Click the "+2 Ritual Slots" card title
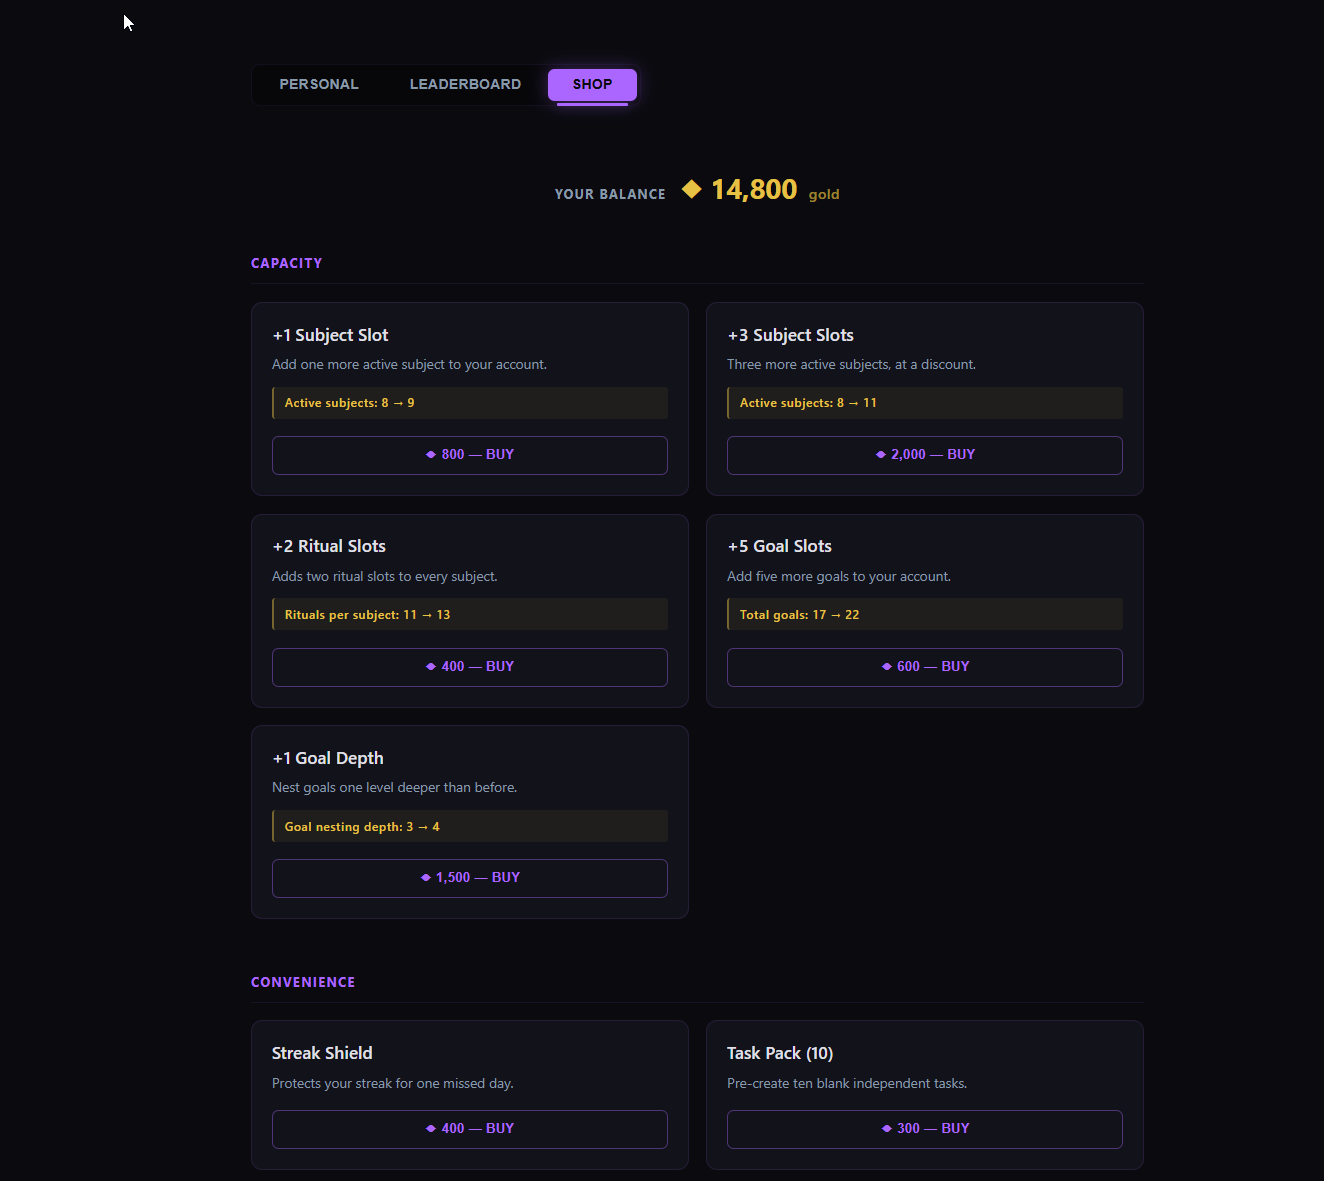This screenshot has width=1324, height=1181. [x=329, y=546]
